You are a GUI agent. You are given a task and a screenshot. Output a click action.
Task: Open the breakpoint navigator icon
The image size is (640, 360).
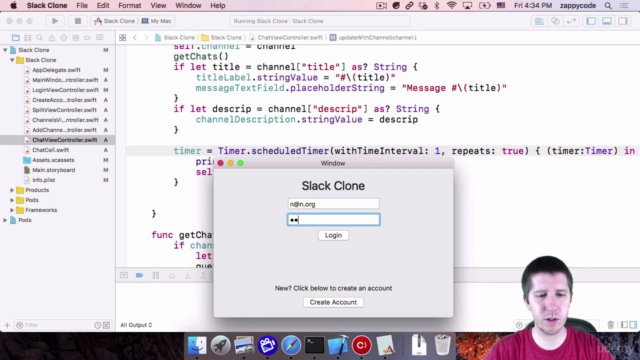tap(87, 38)
